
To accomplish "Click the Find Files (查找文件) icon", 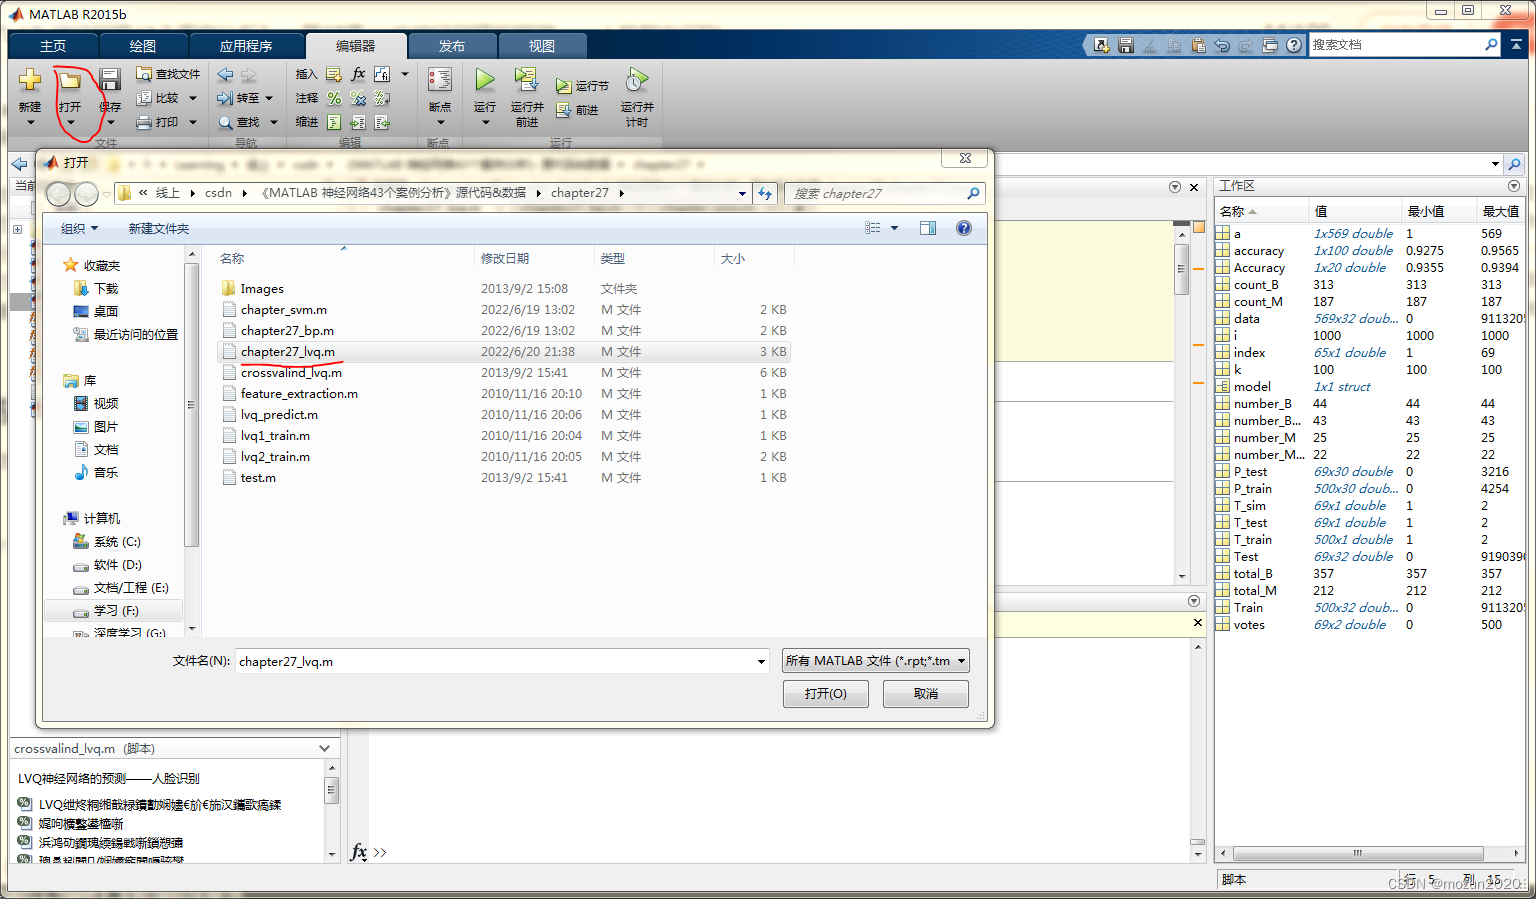I will pos(145,74).
